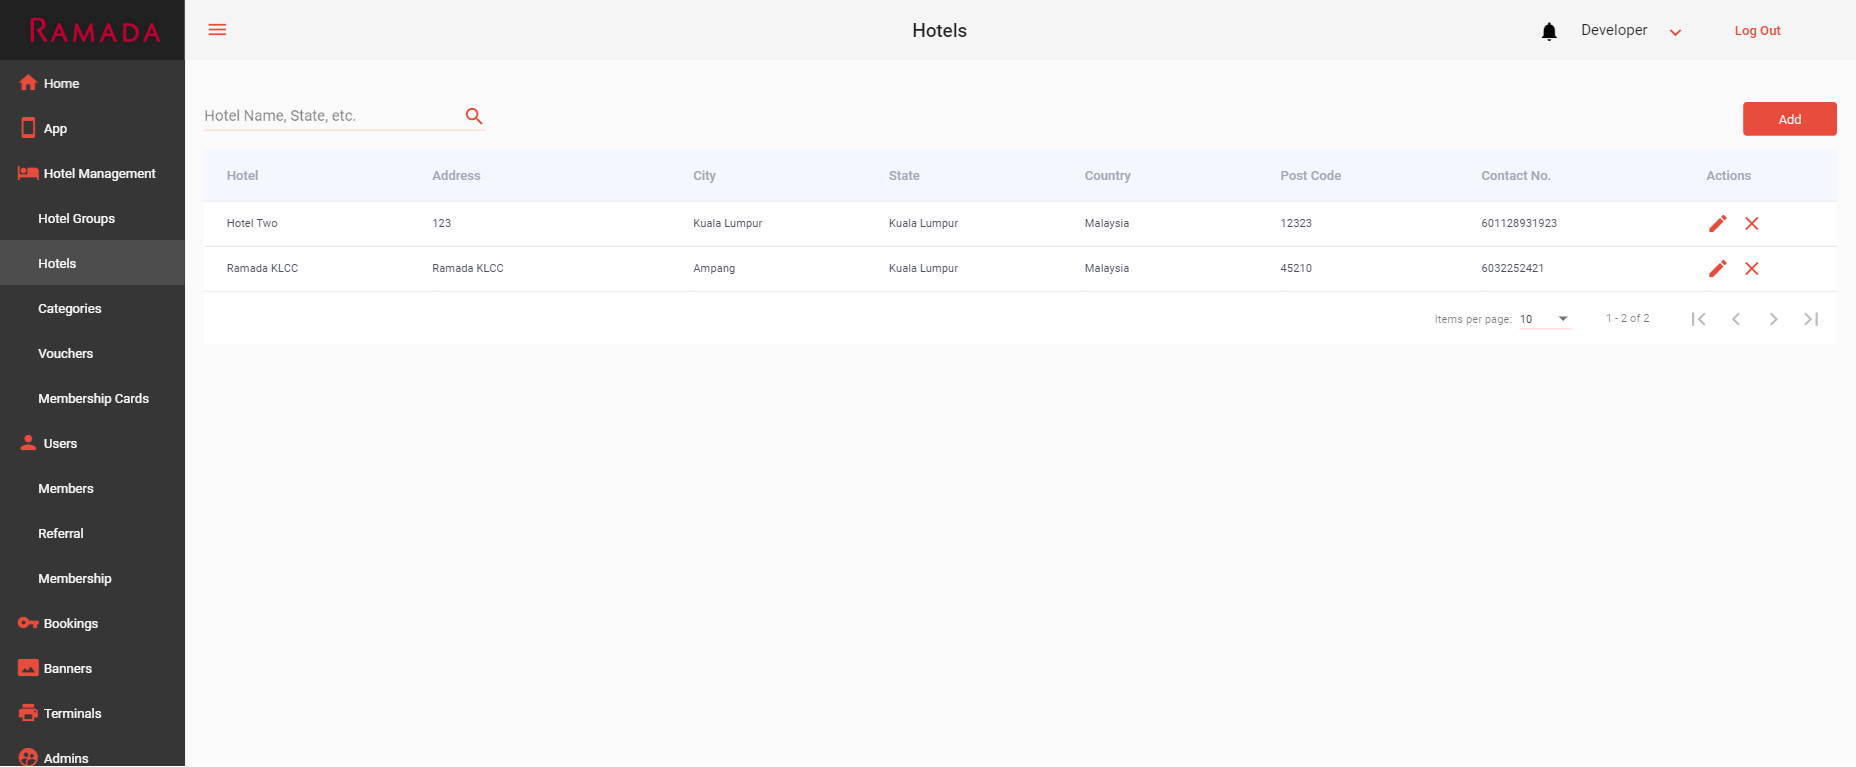Viewport: 1856px width, 767px height.
Task: Open Bookings in the sidebar
Action: (92, 623)
